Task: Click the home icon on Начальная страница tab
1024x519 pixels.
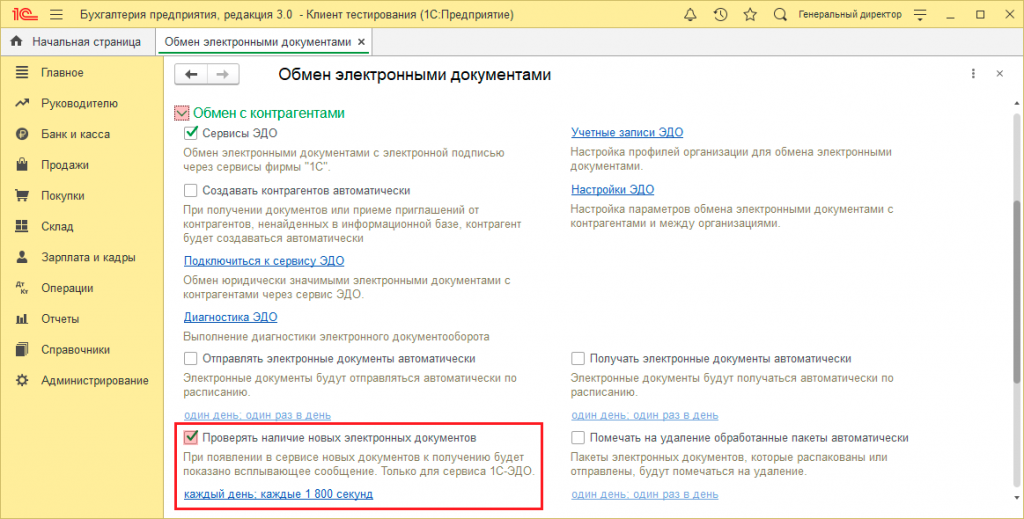Action: click(x=17, y=41)
